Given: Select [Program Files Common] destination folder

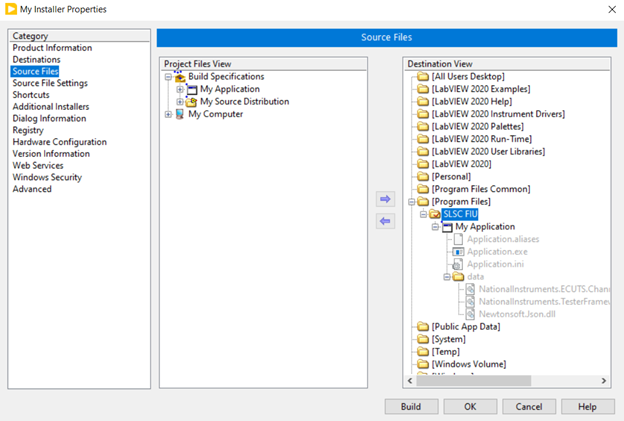Looking at the screenshot, I should click(481, 189).
